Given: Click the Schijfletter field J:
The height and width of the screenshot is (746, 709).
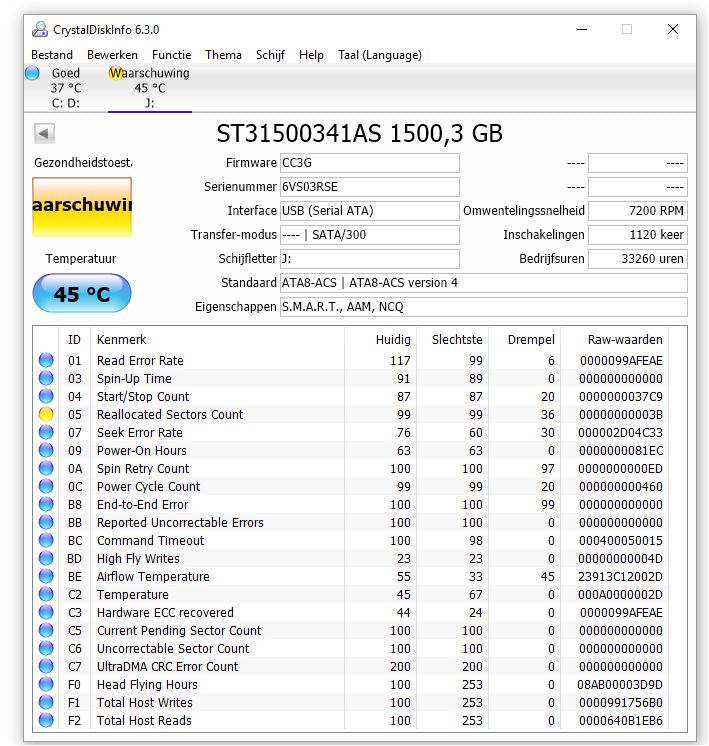Looking at the screenshot, I should click(x=370, y=259).
